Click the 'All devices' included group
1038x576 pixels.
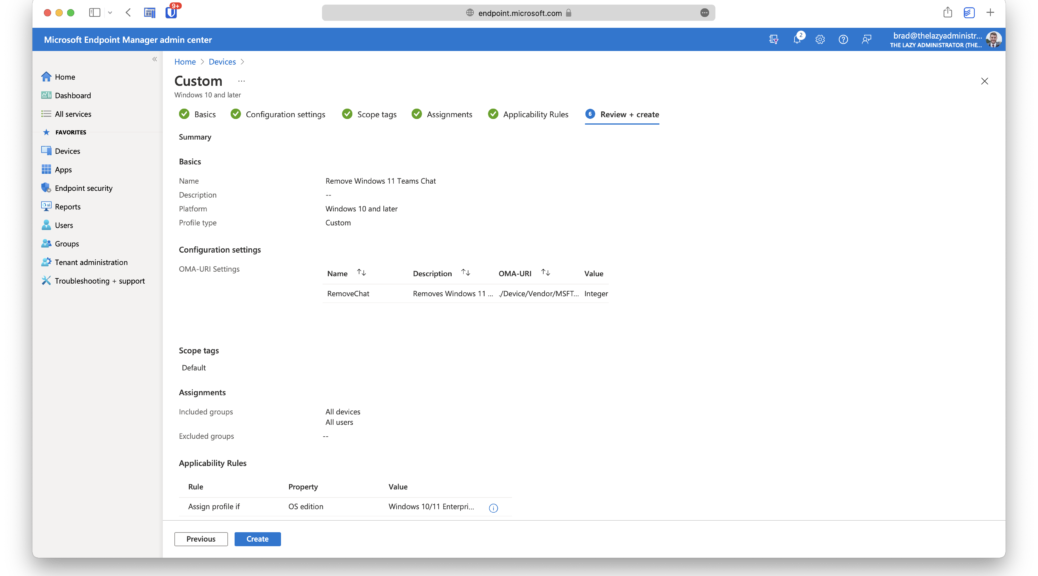[x=343, y=412]
